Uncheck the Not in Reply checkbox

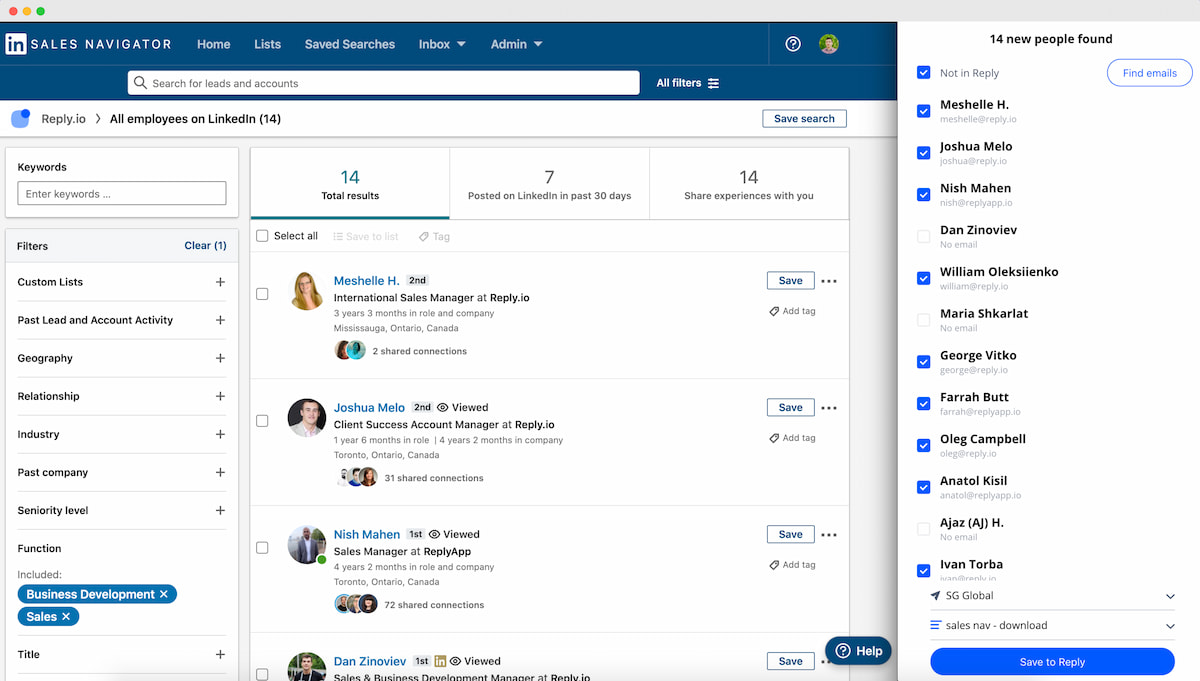tap(924, 73)
